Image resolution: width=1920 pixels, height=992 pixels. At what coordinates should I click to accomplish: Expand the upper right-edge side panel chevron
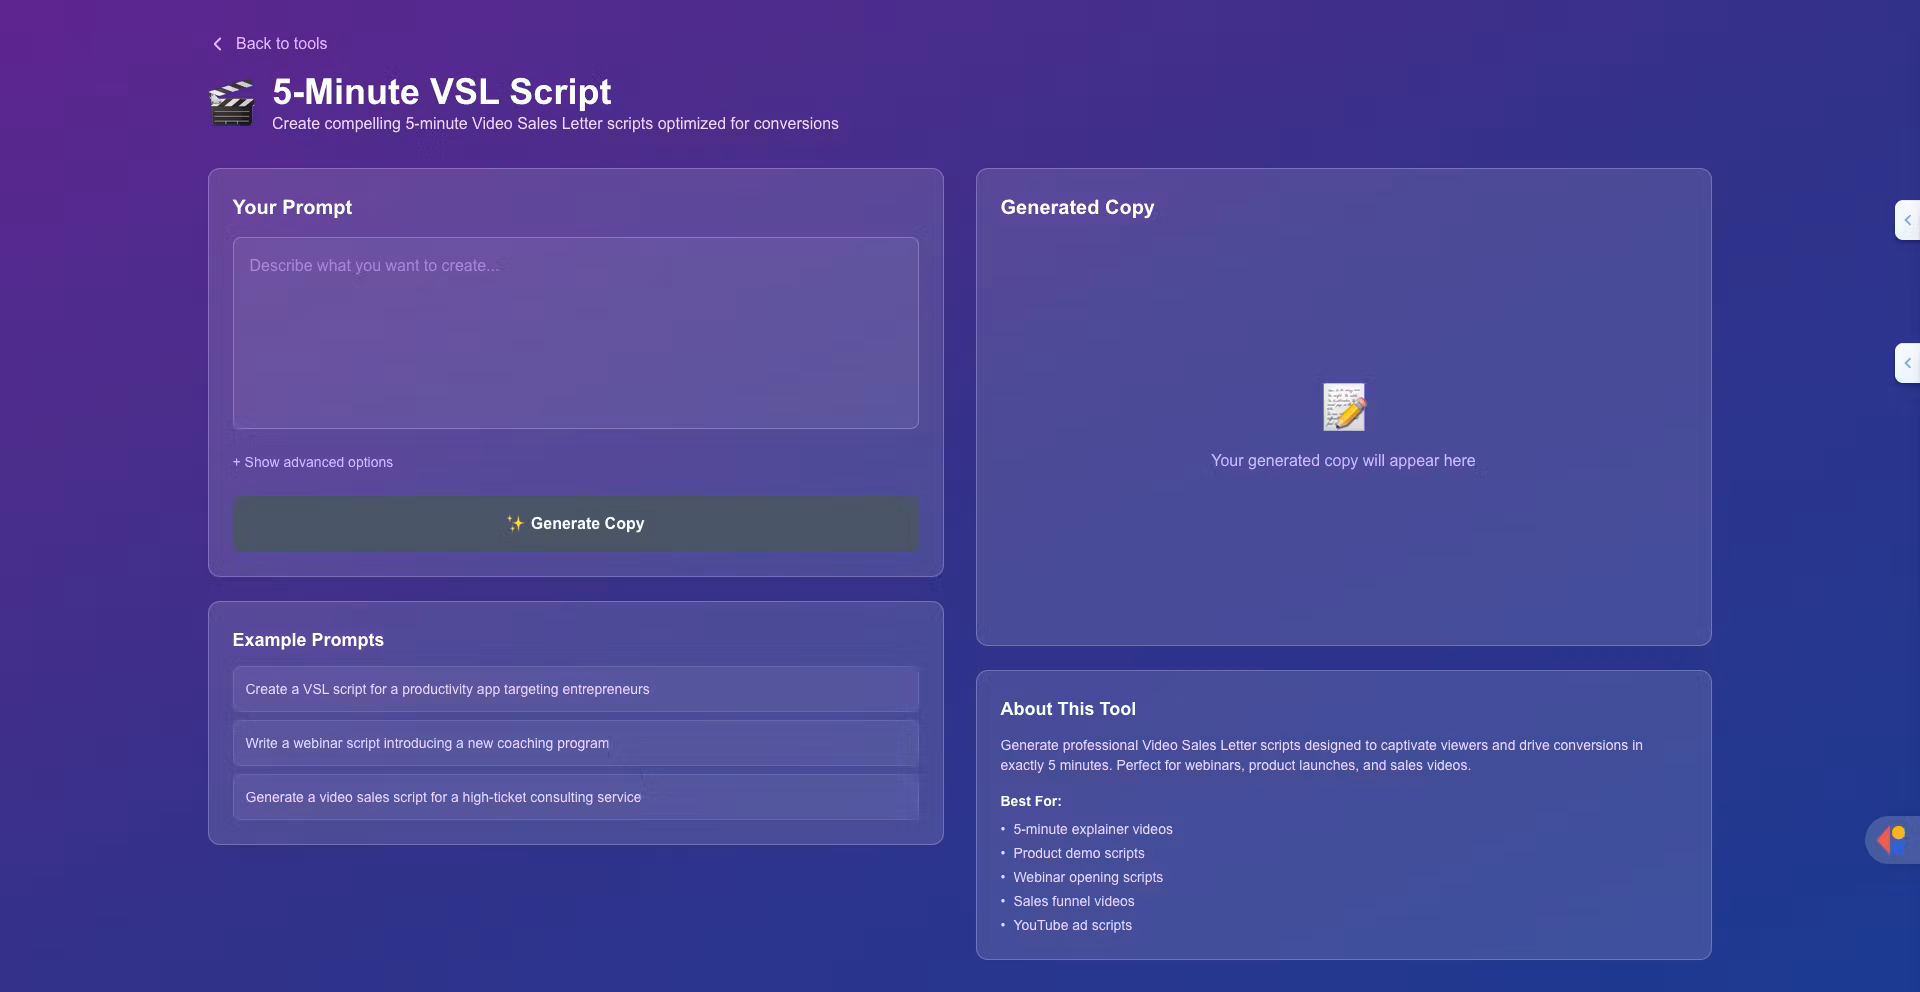coord(1907,220)
